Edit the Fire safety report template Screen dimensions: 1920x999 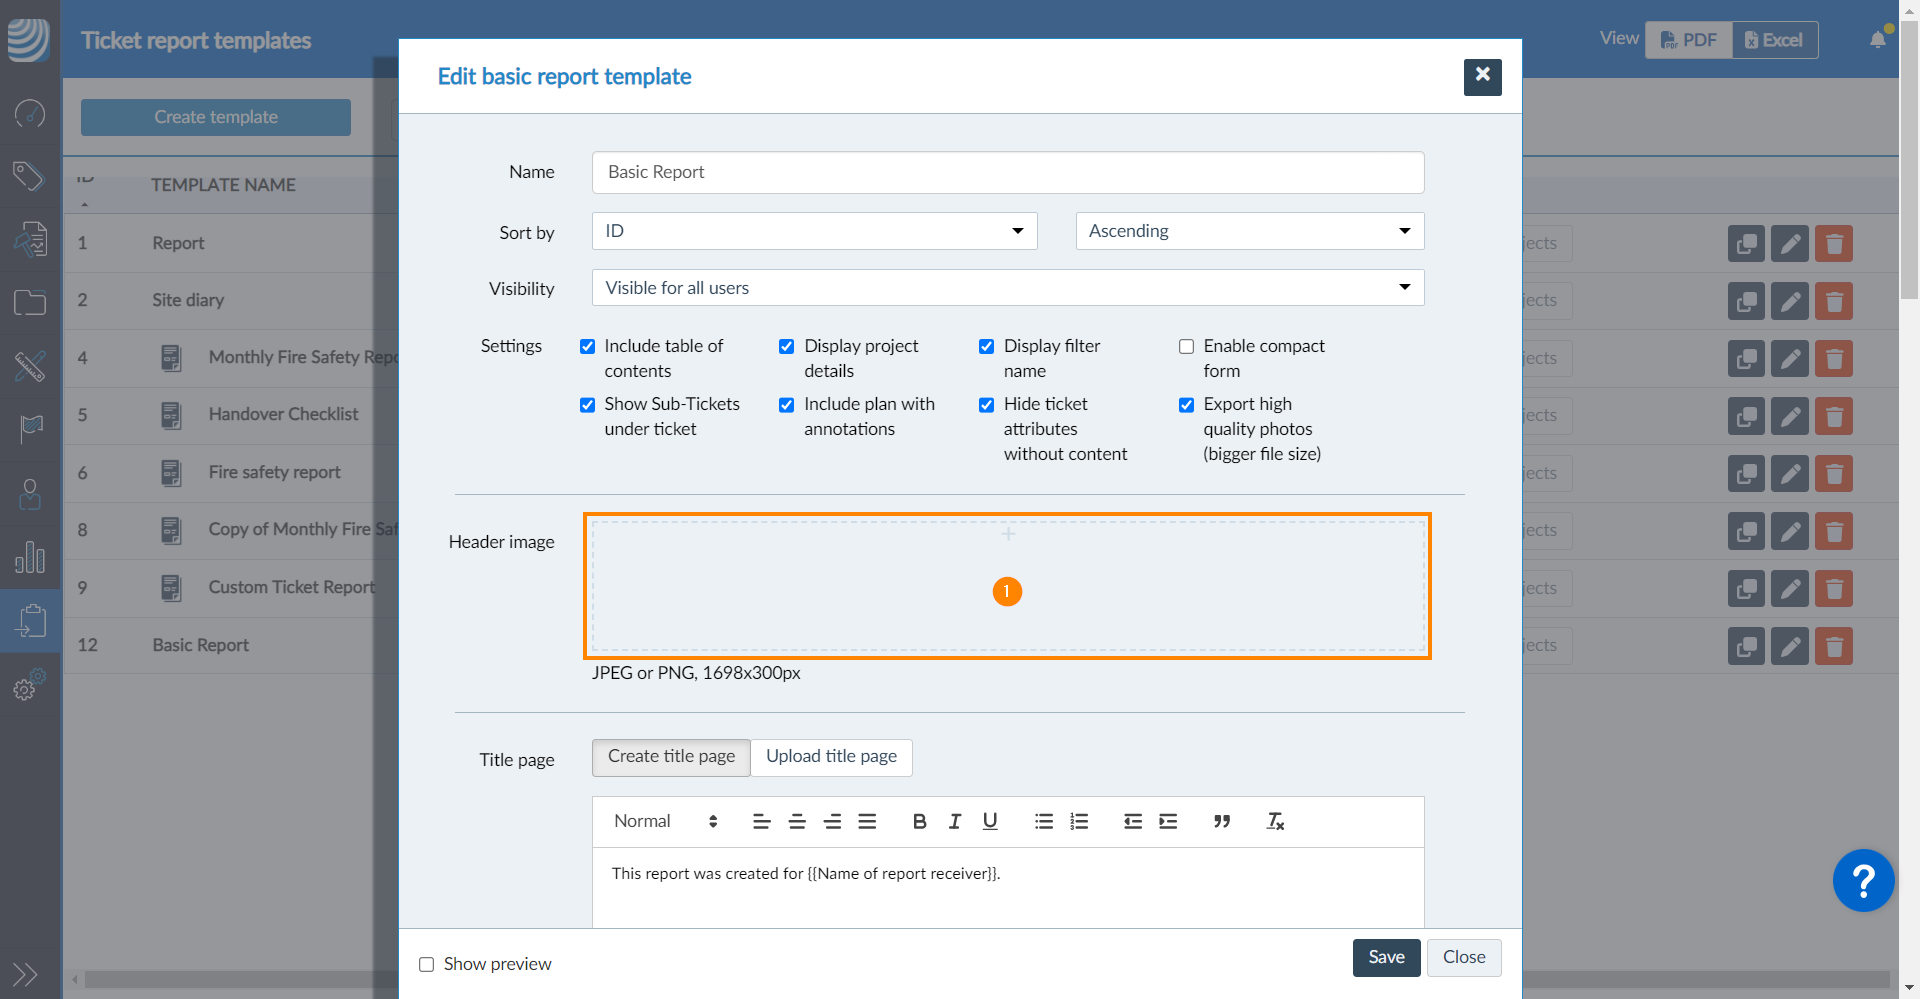1790,473
